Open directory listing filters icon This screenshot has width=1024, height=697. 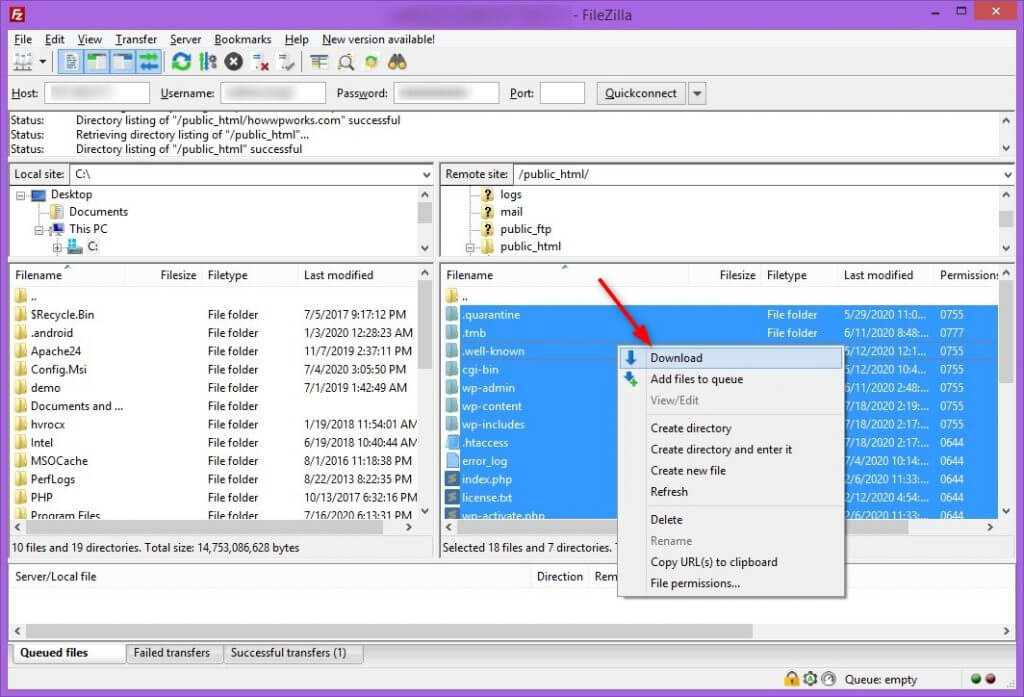tap(319, 62)
